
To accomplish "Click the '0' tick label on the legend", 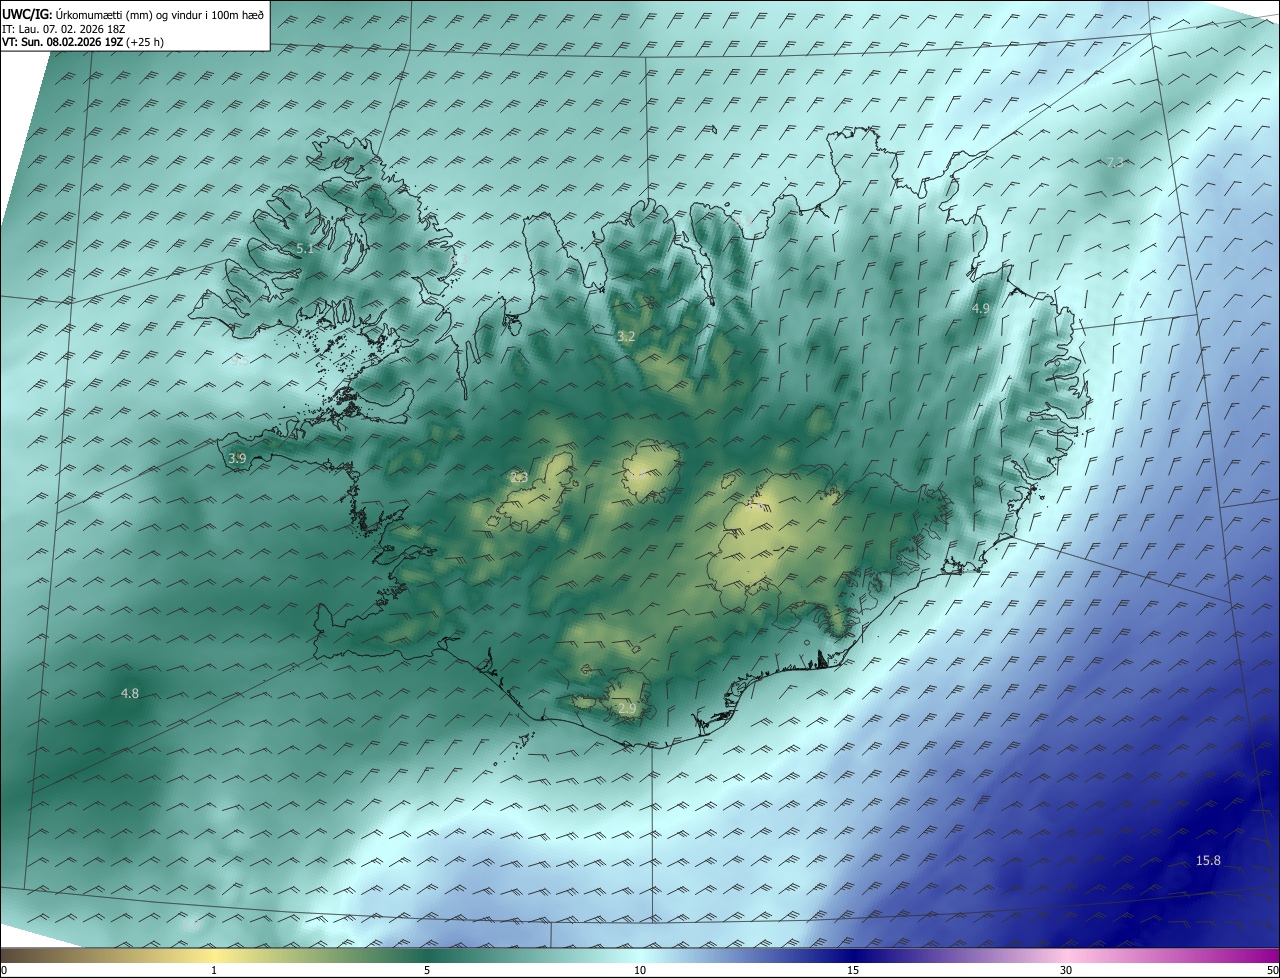I will click(4, 971).
